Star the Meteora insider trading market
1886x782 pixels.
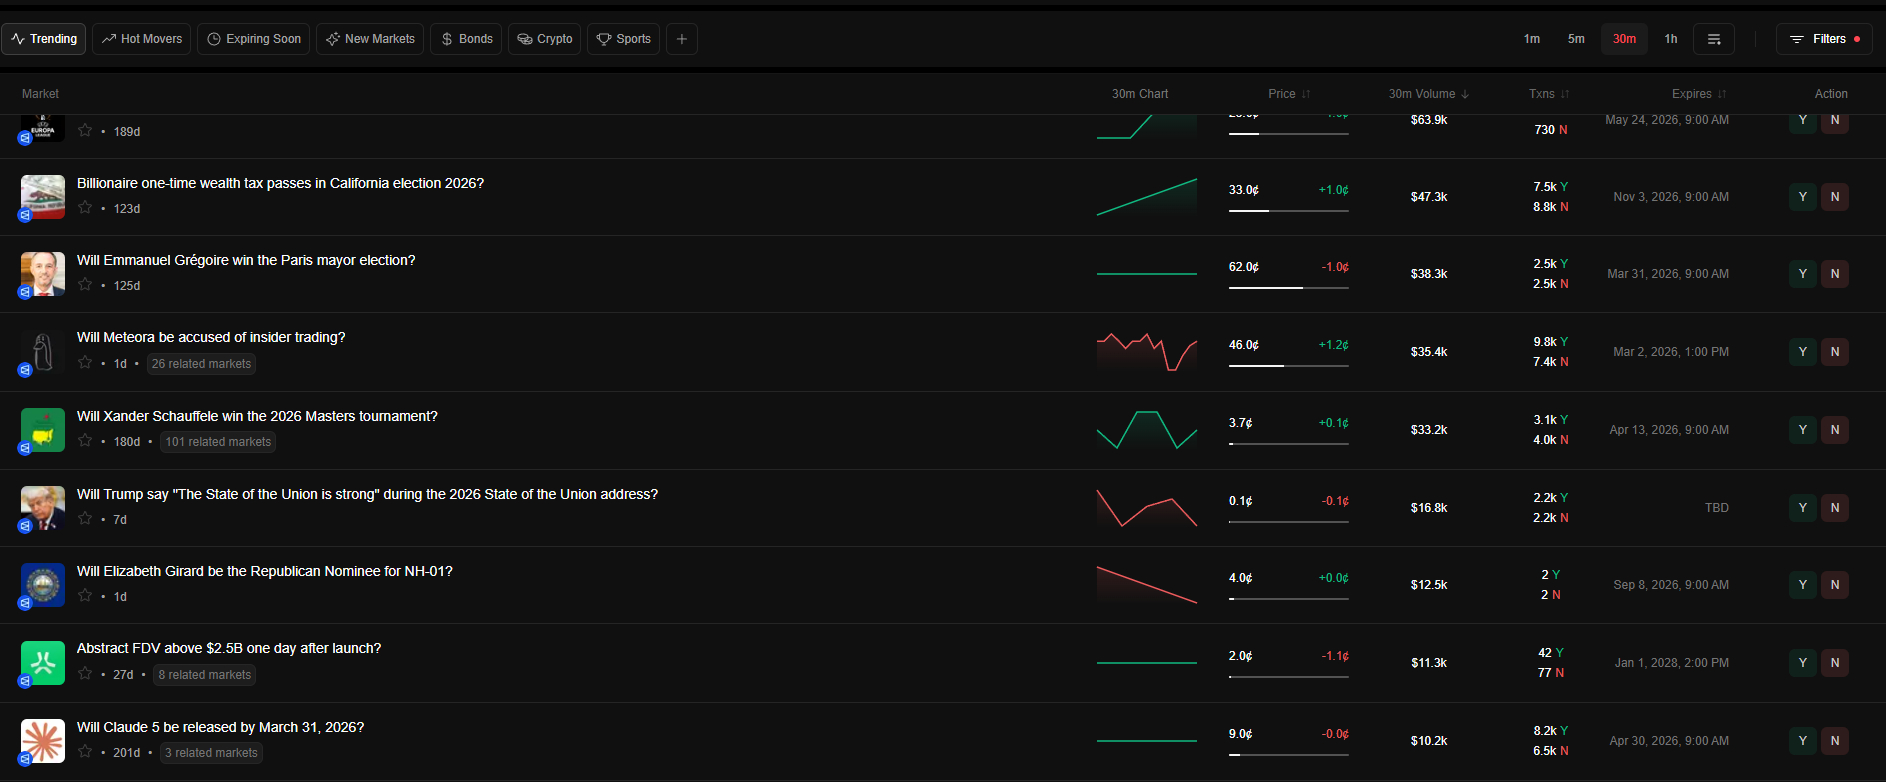(x=85, y=363)
